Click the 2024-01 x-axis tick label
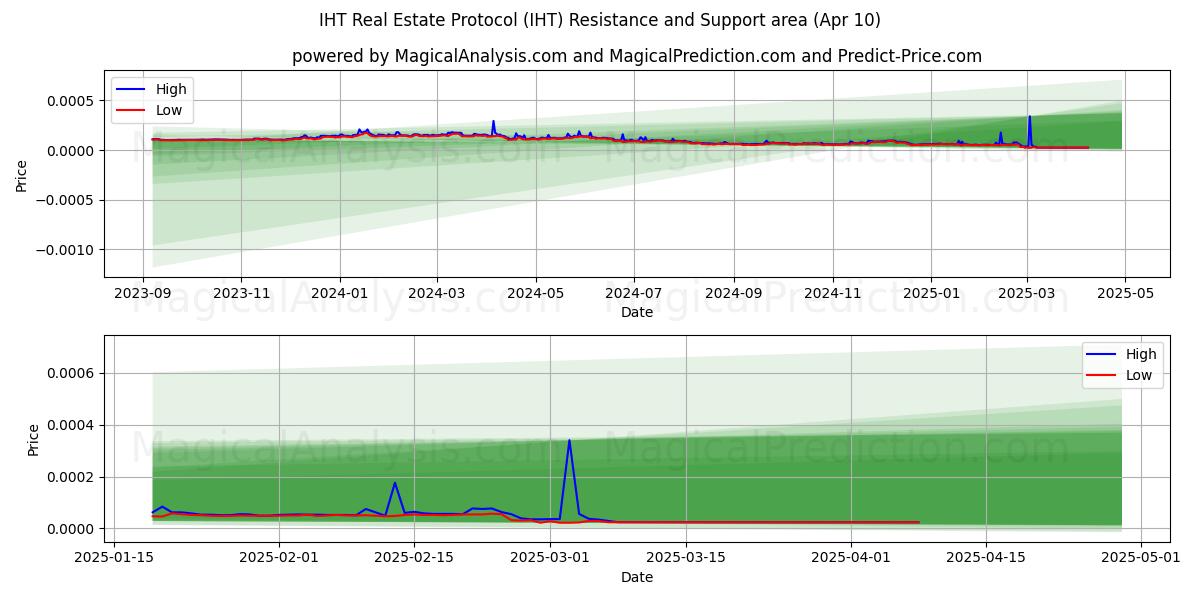Screen dimensions: 1200x600 pos(340,293)
